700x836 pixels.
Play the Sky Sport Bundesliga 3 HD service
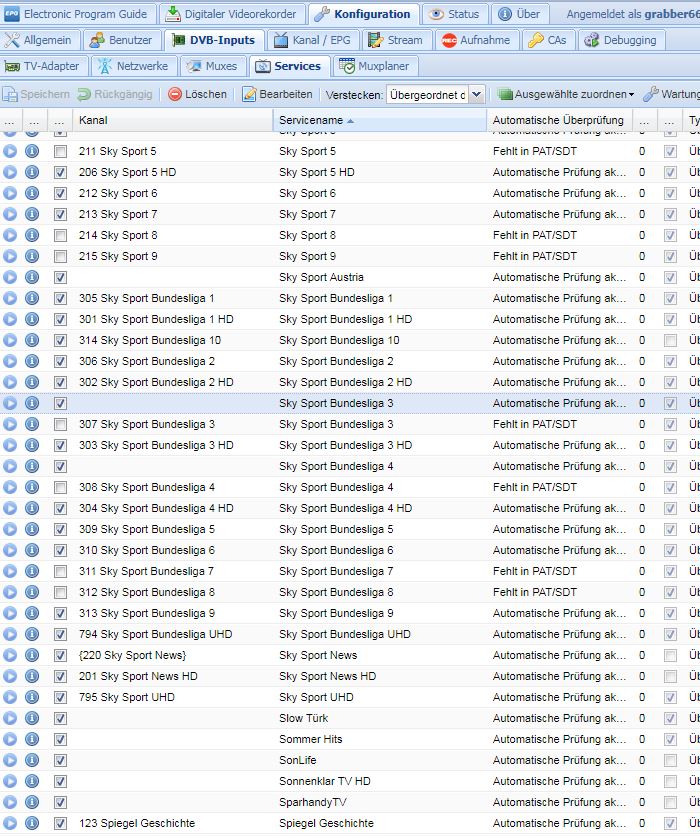[10, 445]
